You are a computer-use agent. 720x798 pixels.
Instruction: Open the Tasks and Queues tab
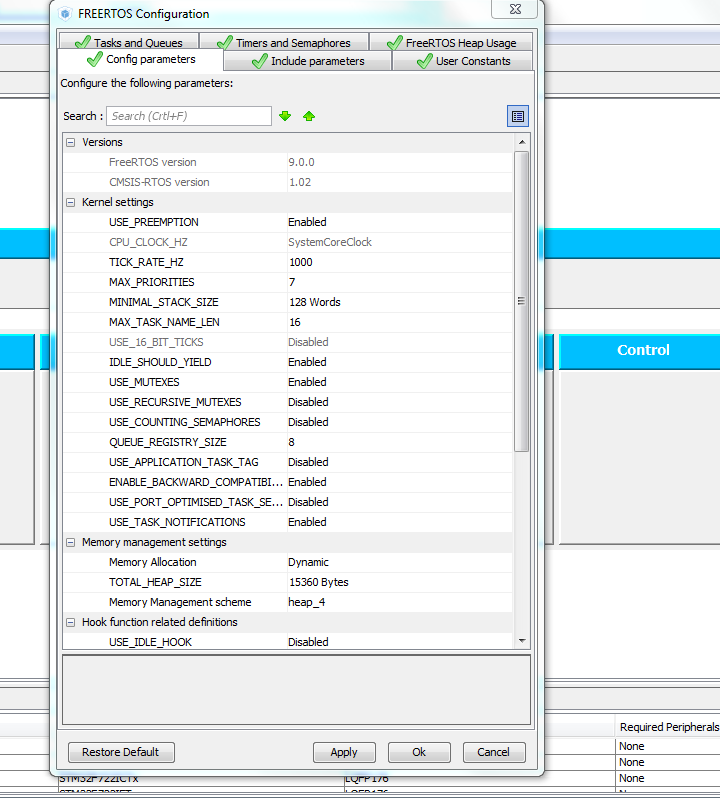[x=129, y=42]
